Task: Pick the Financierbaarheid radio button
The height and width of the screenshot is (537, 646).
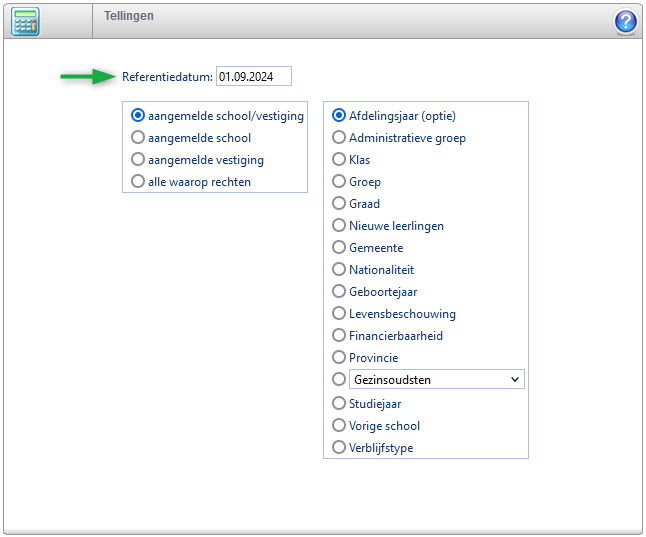Action: coord(340,336)
